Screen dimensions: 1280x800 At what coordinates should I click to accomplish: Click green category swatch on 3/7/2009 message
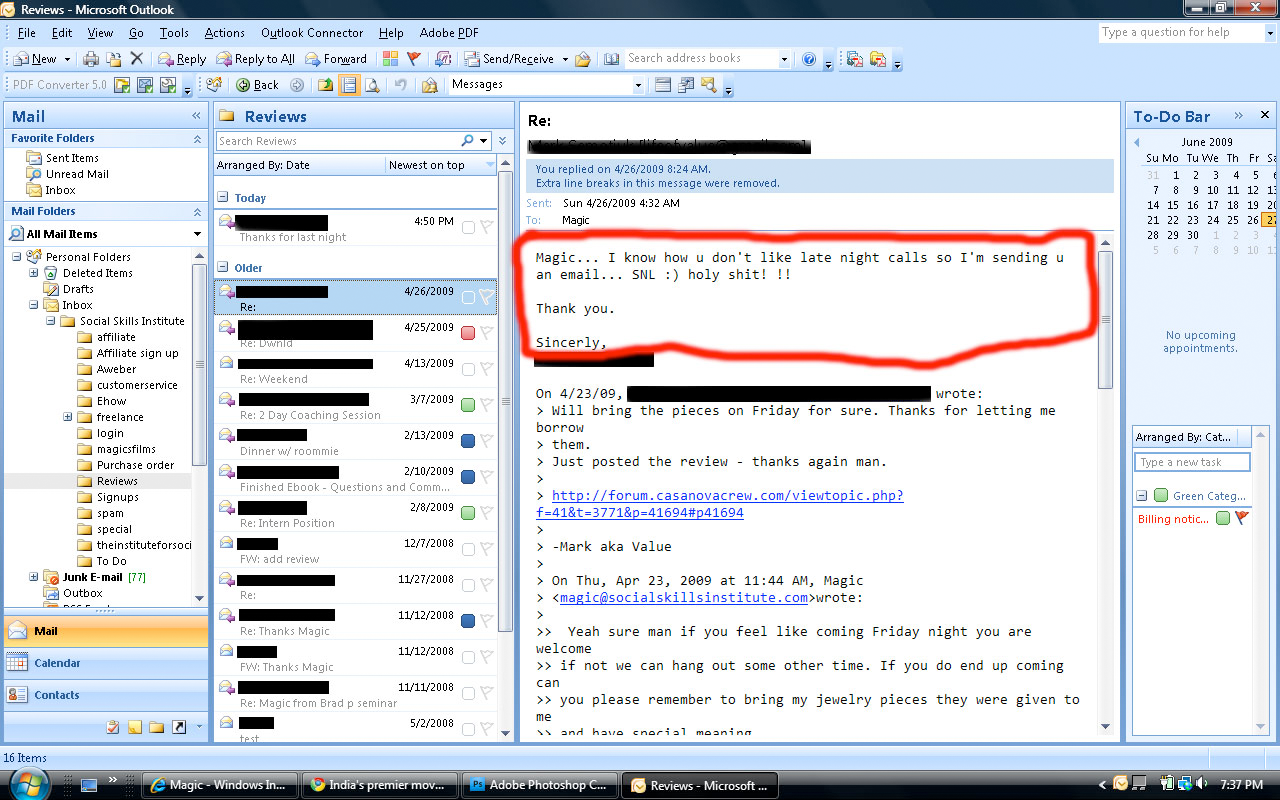point(468,405)
